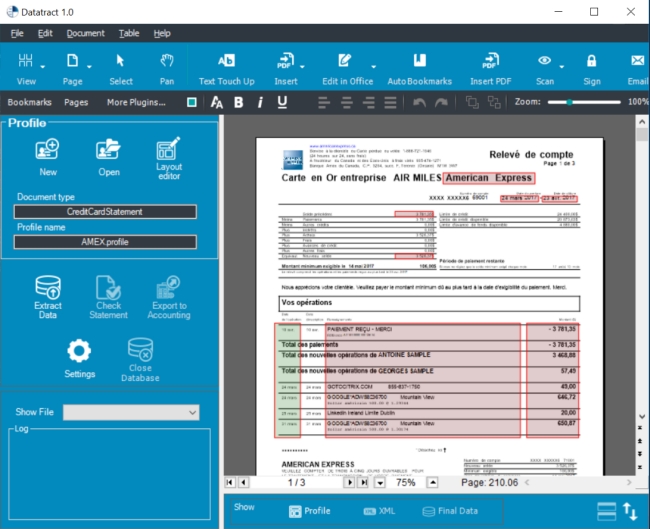Open an existing profile

109,157
